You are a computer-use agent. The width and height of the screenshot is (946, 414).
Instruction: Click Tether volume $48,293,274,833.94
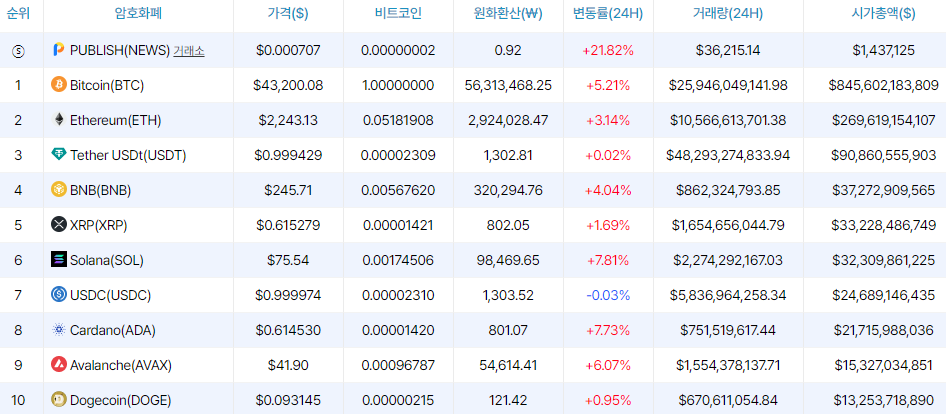tap(728, 156)
